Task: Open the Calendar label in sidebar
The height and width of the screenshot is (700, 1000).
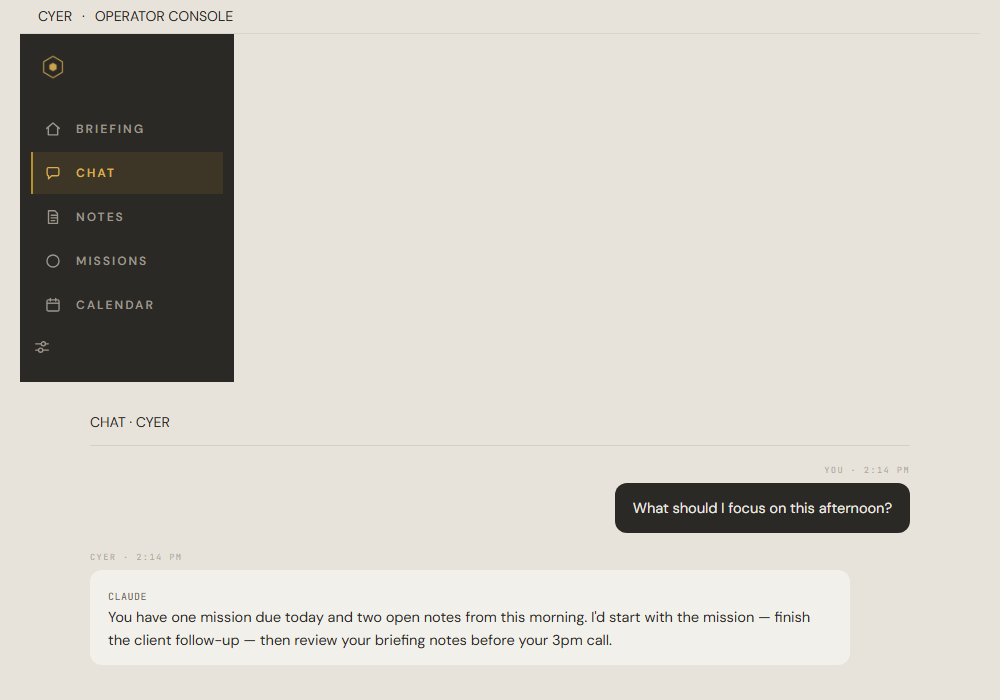Action: (x=115, y=305)
